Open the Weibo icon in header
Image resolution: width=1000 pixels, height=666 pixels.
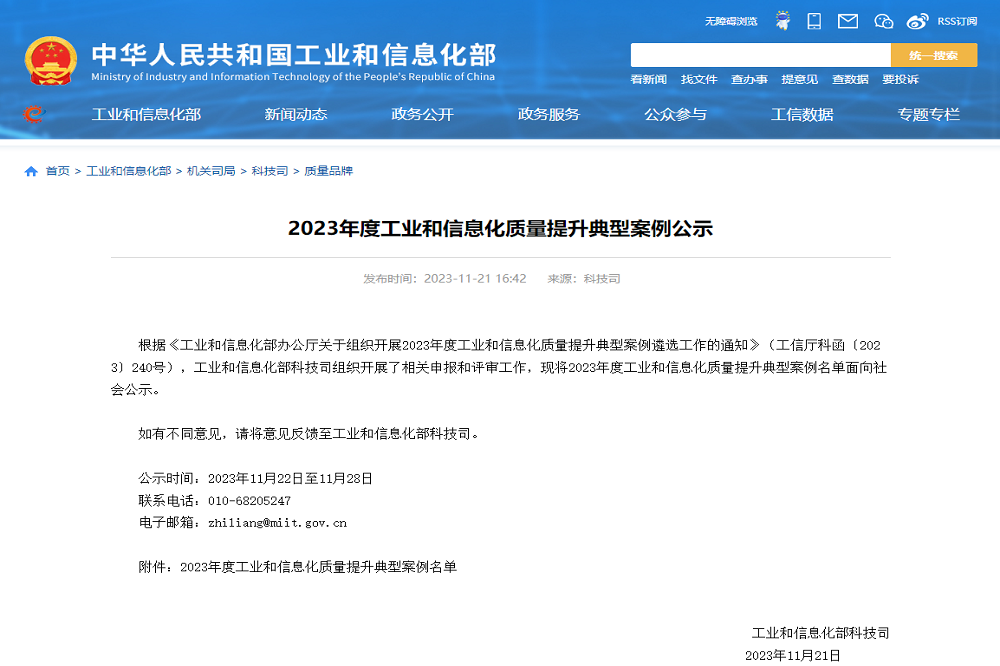tap(917, 21)
